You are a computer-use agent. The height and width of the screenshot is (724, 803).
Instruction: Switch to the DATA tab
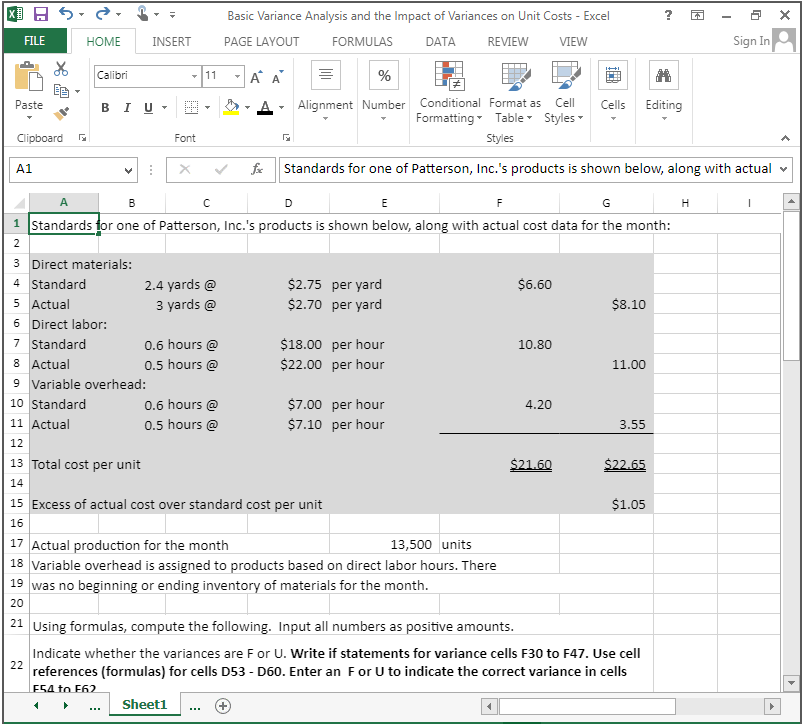pyautogui.click(x=440, y=41)
